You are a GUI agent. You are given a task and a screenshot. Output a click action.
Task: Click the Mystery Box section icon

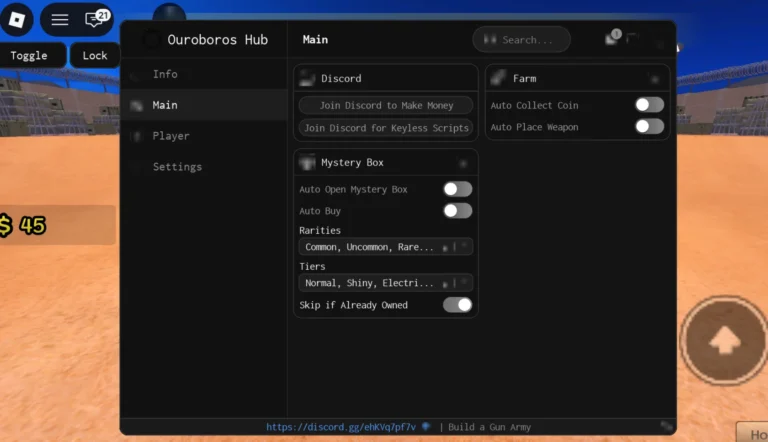tap(307, 162)
